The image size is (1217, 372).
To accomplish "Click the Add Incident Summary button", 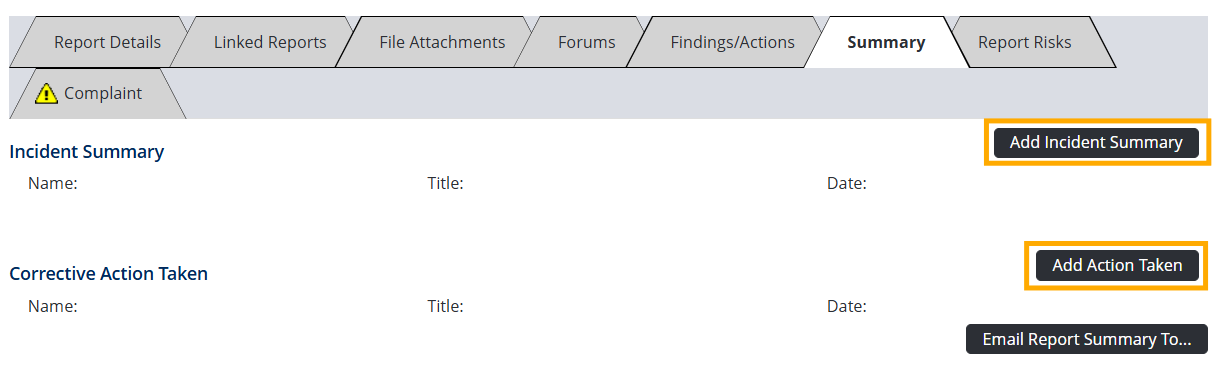I will tap(1096, 142).
